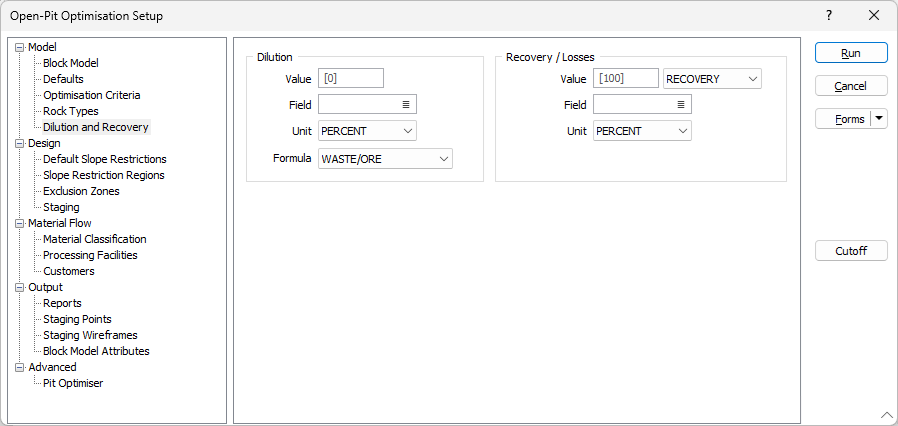Select Rock Types tree item
This screenshot has width=898, height=426.
[x=71, y=111]
